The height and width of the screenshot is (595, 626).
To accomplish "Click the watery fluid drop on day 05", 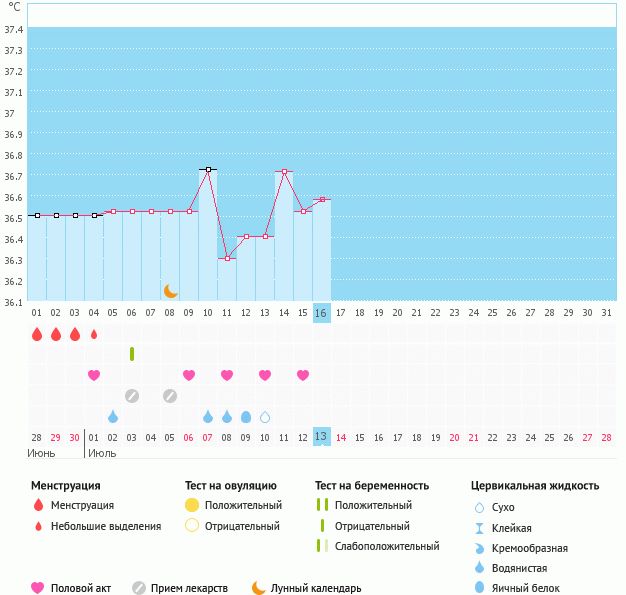I will click(x=113, y=417).
